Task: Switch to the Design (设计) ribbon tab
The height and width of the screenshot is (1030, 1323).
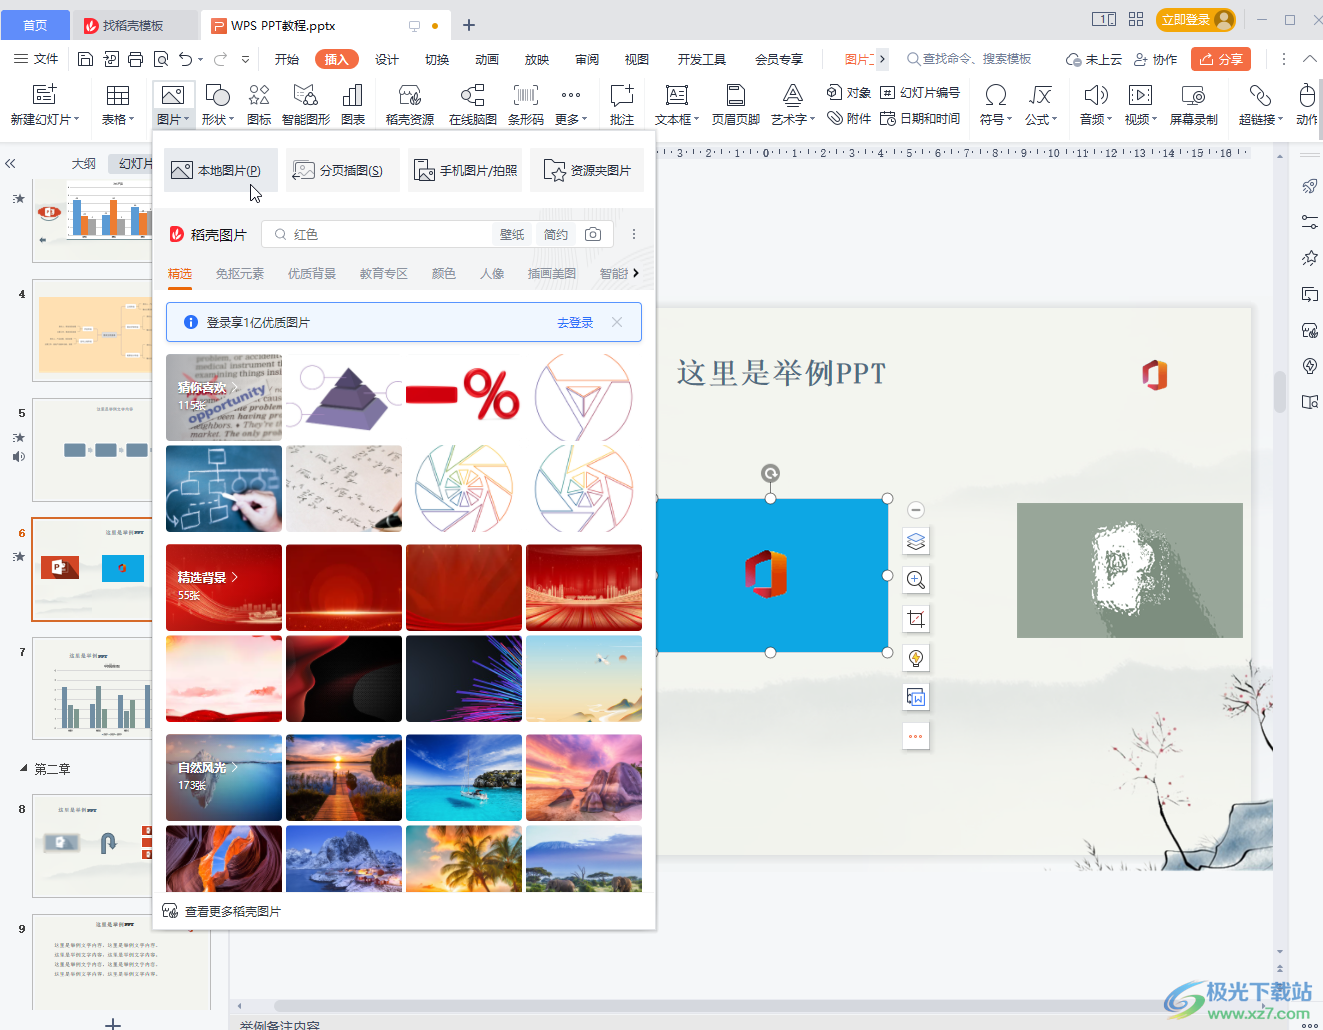Action: [x=387, y=59]
